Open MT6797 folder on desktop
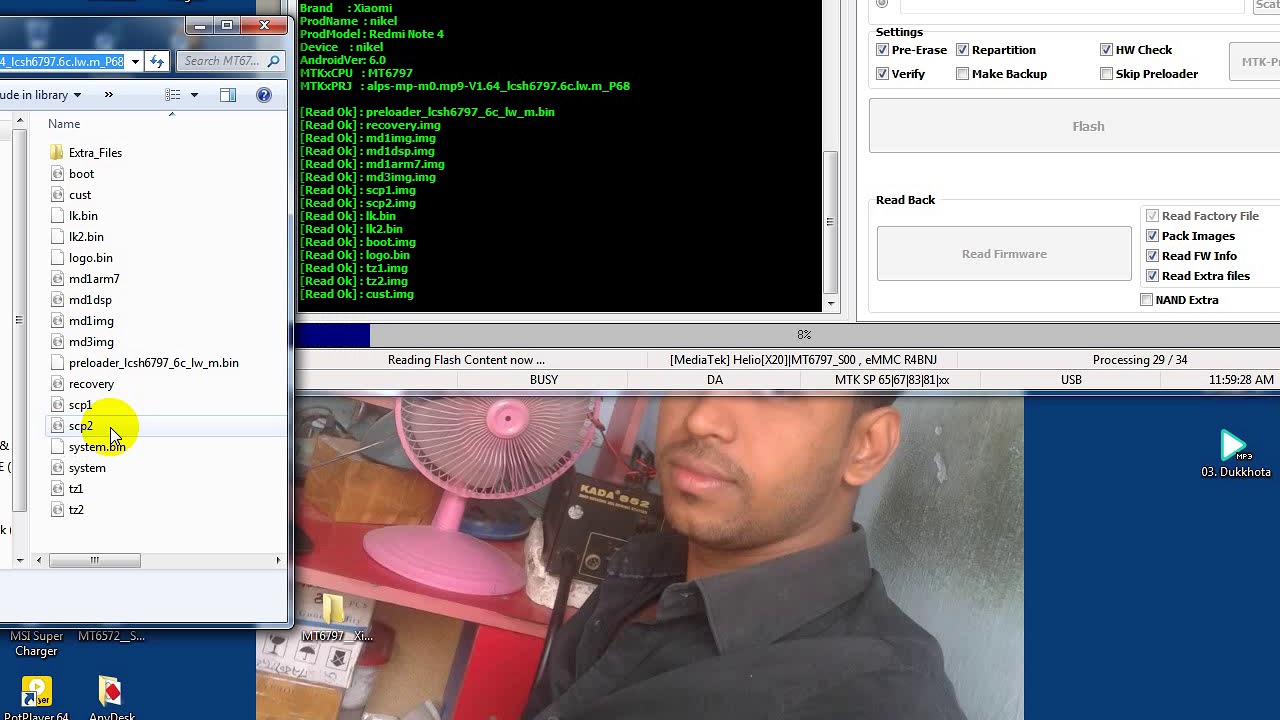The image size is (1280, 720). tap(336, 617)
